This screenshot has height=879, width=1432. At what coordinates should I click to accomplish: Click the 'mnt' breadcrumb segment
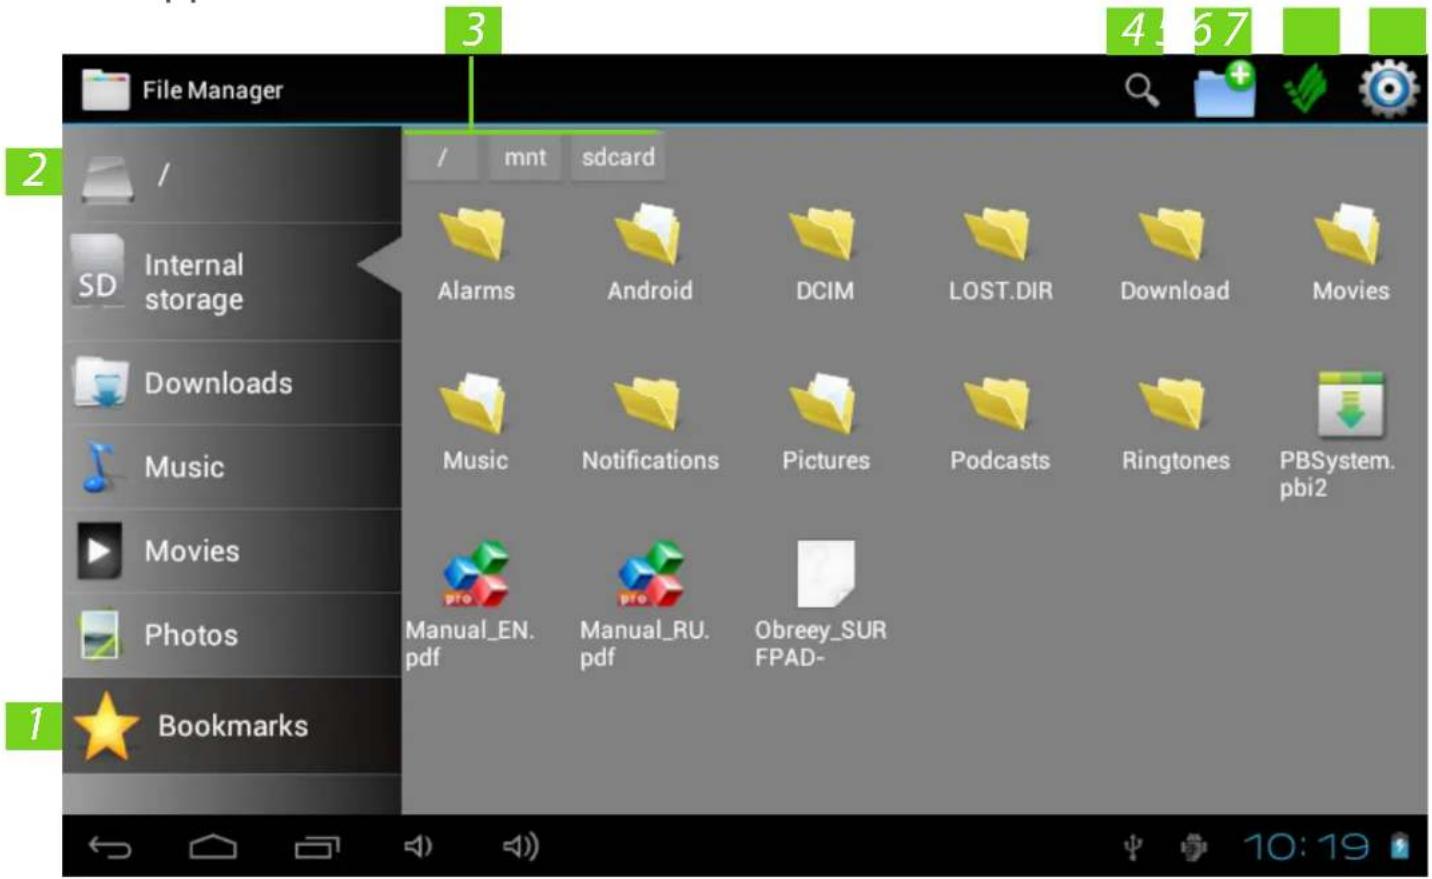click(525, 158)
